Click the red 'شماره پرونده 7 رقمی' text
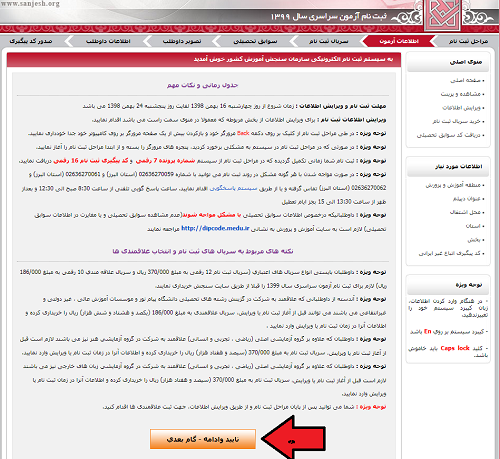This screenshot has width=500, height=459. [165, 160]
